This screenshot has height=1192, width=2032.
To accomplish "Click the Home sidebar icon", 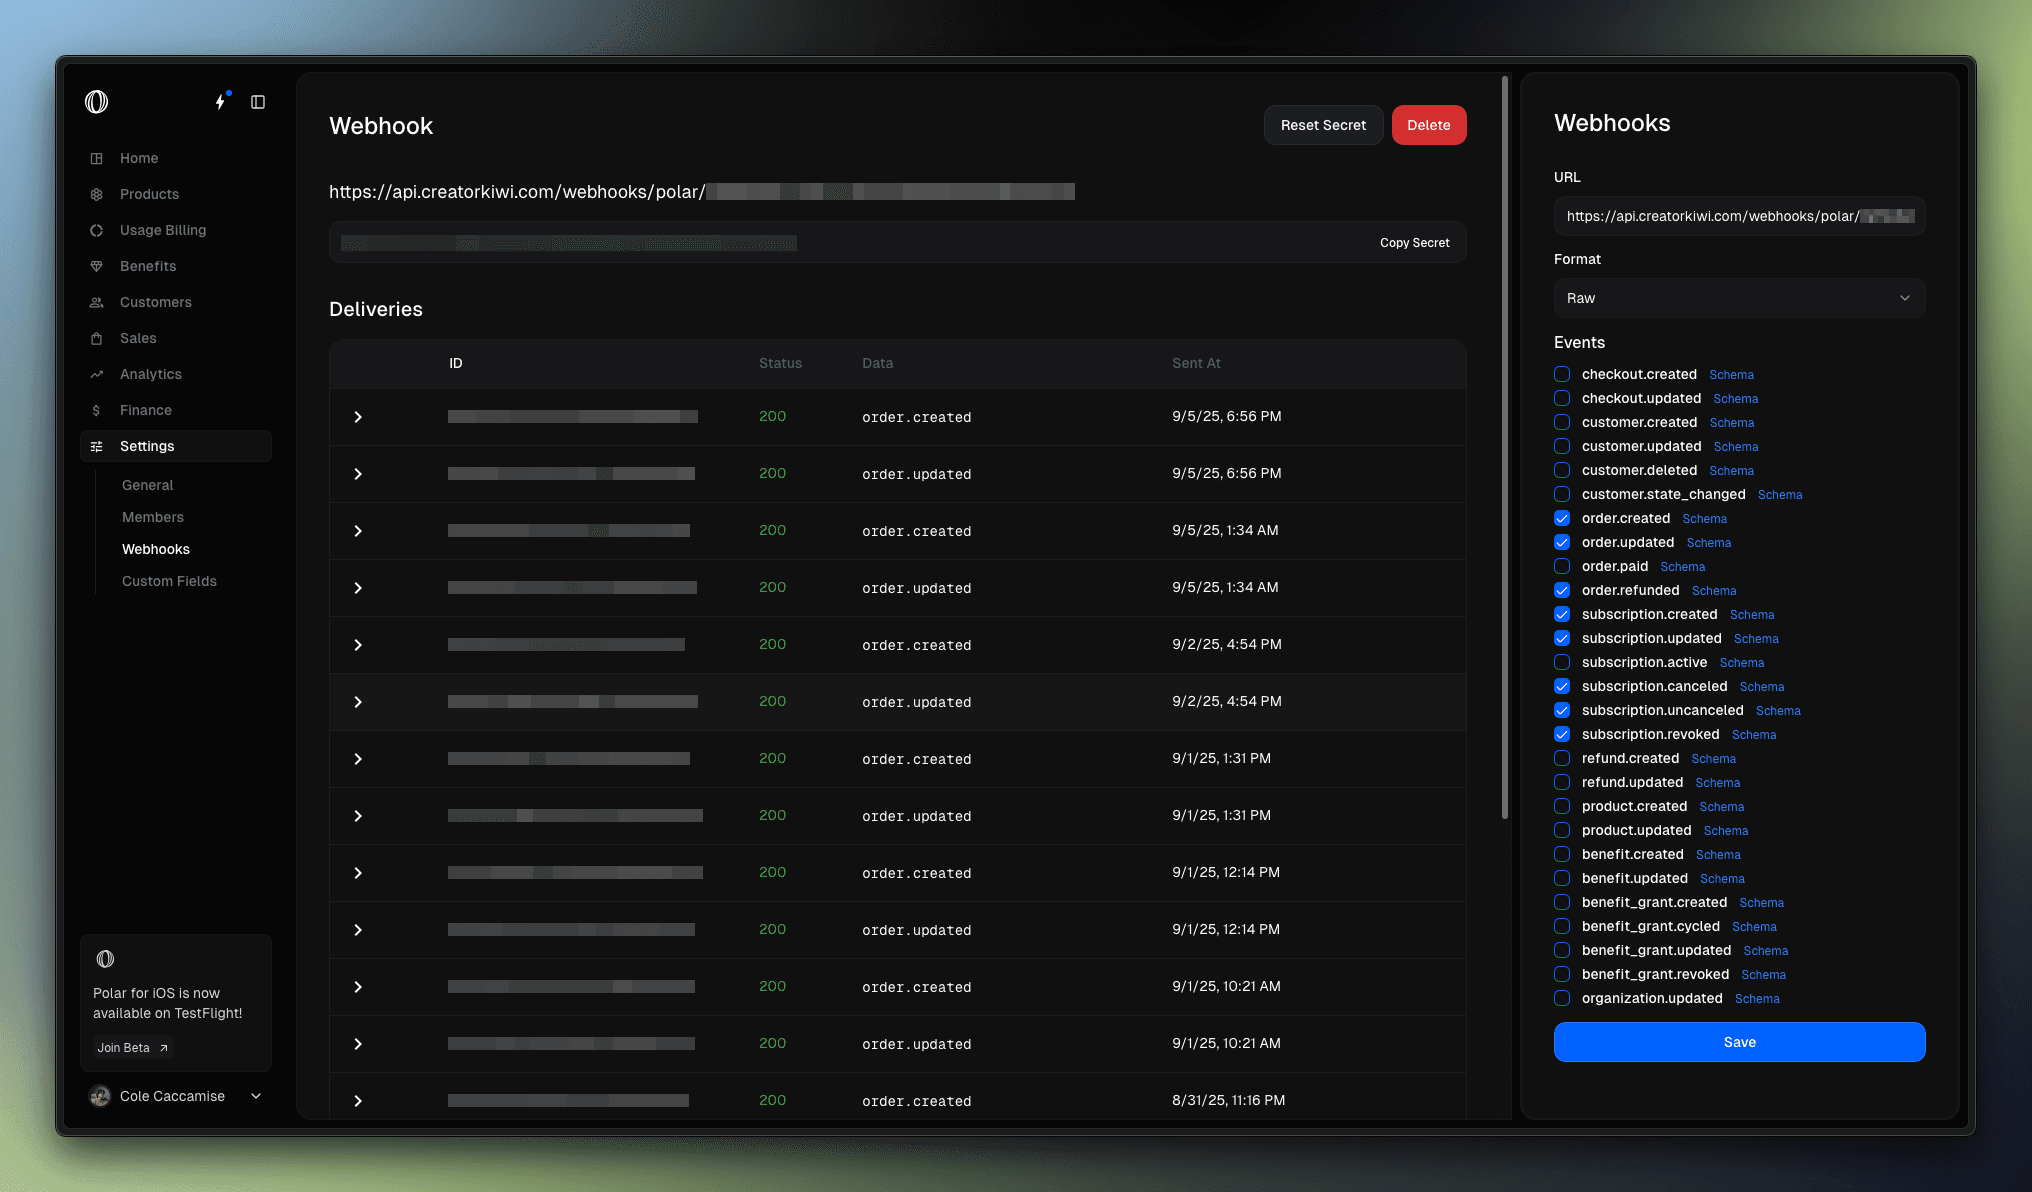I will tap(96, 158).
